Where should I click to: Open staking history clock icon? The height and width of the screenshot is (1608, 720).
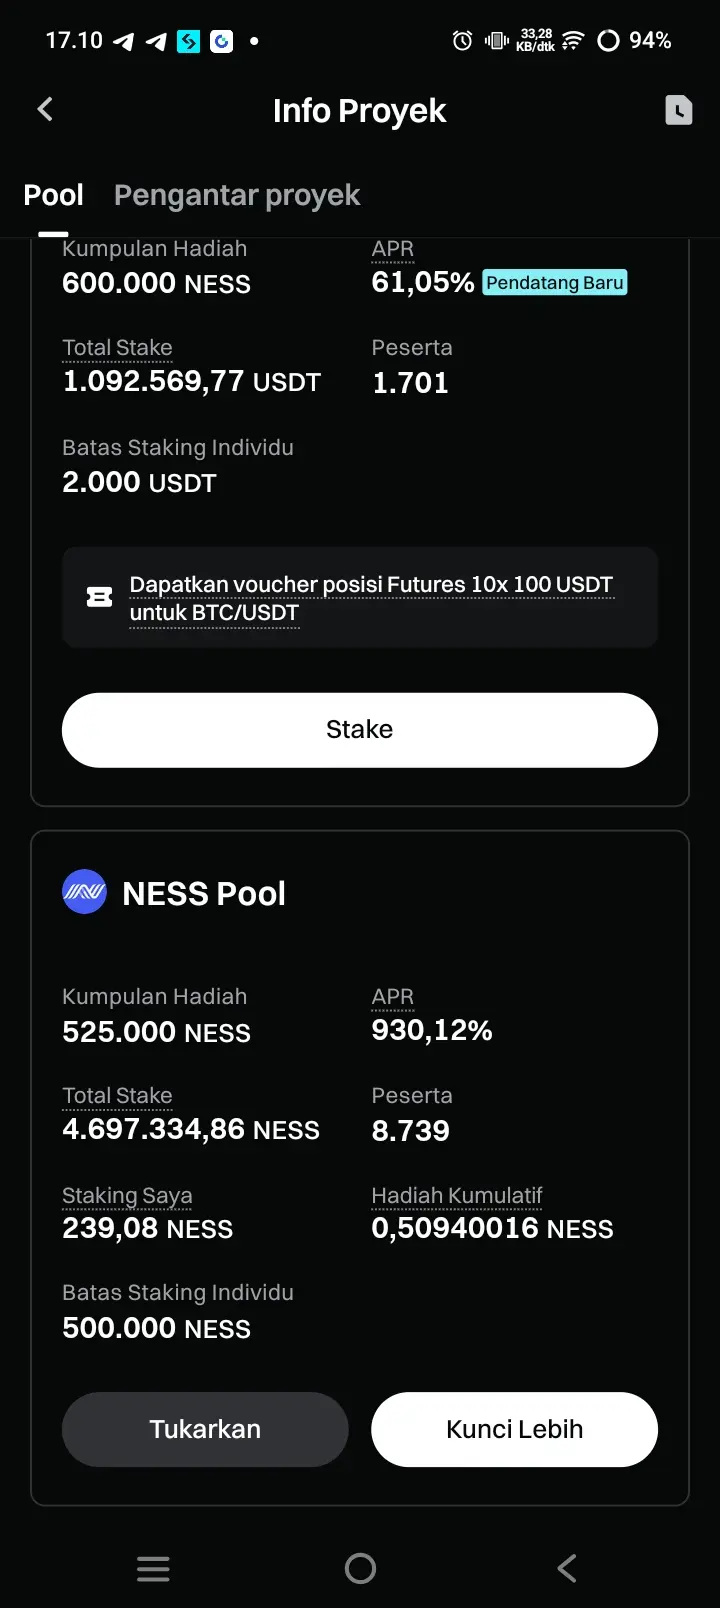point(679,110)
